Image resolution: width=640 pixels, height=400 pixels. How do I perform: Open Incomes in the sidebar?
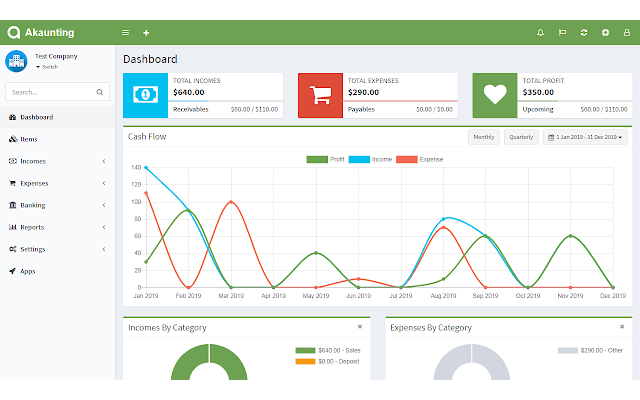tap(57, 161)
